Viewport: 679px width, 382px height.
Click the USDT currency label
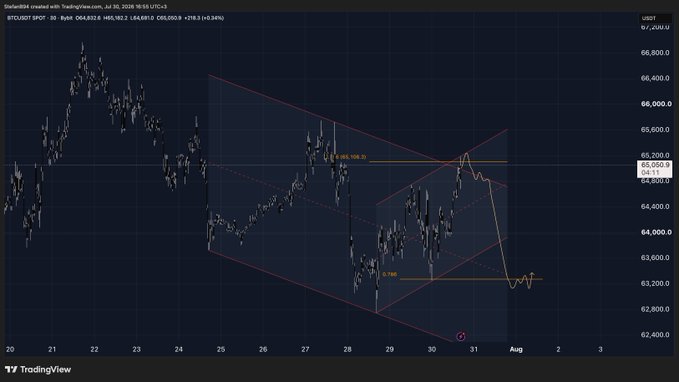649,18
